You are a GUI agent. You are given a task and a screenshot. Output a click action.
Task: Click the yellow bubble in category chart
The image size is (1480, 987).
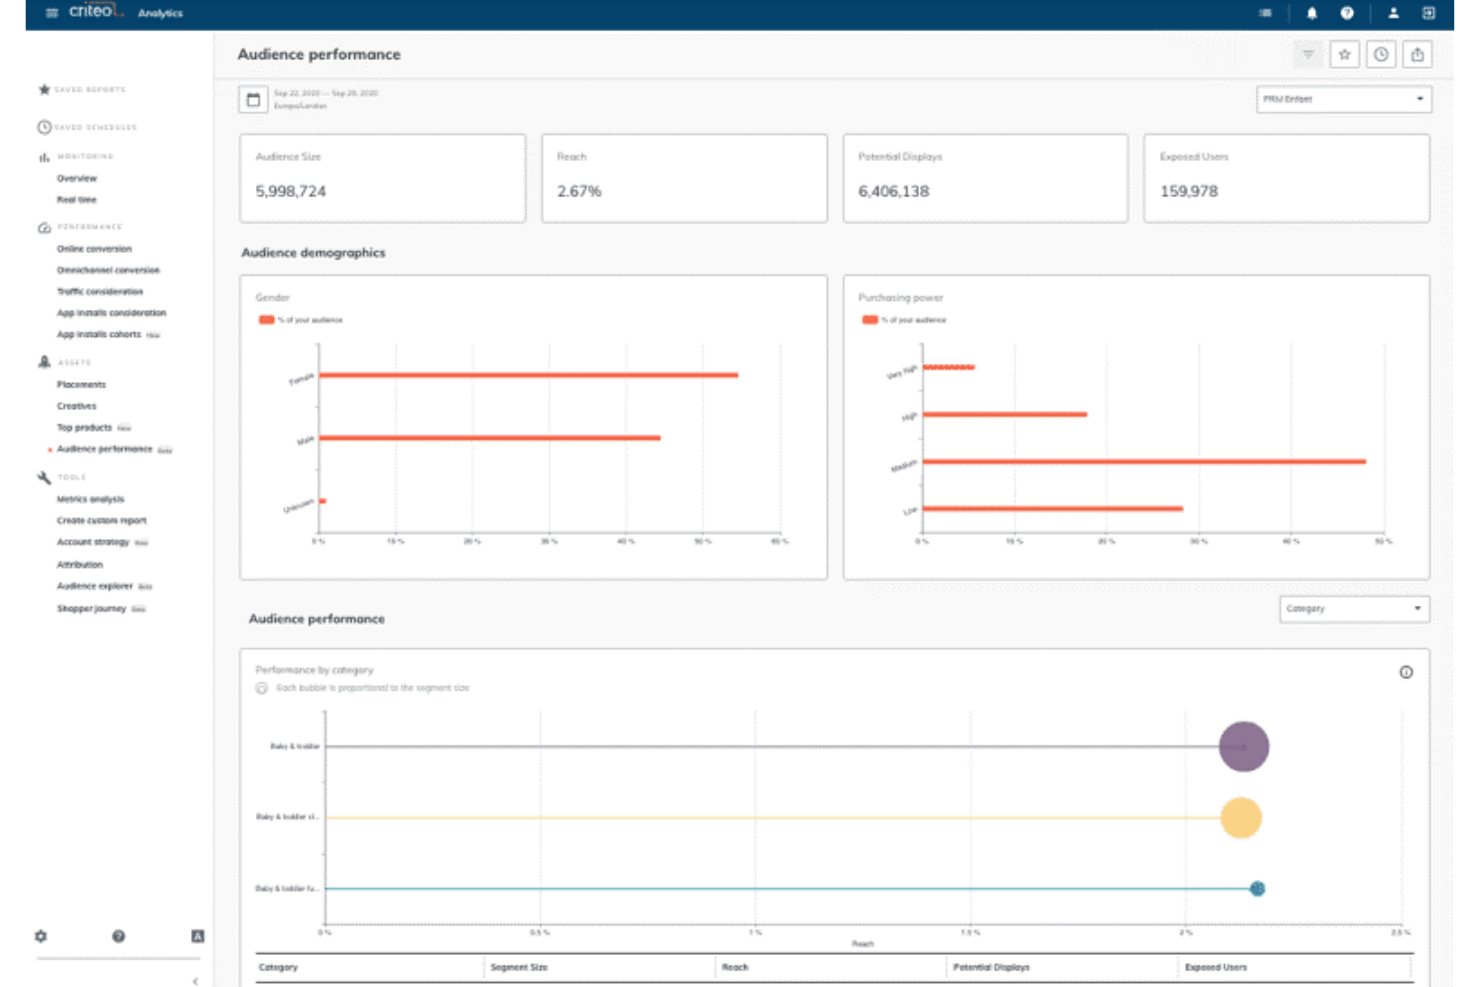click(x=1241, y=818)
